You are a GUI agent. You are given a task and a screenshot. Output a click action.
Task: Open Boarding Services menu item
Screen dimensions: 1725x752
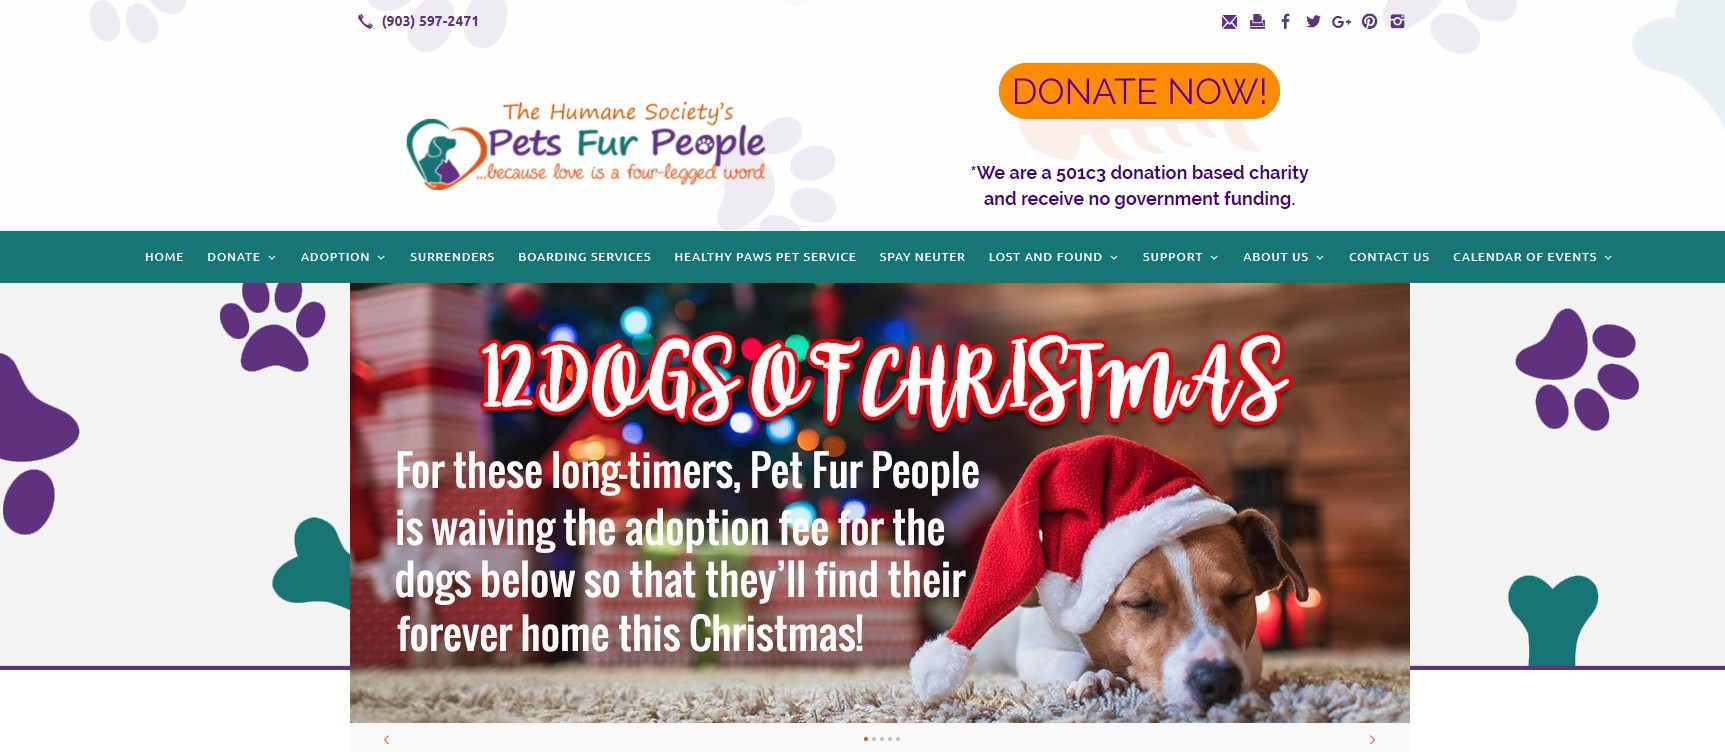pos(584,257)
